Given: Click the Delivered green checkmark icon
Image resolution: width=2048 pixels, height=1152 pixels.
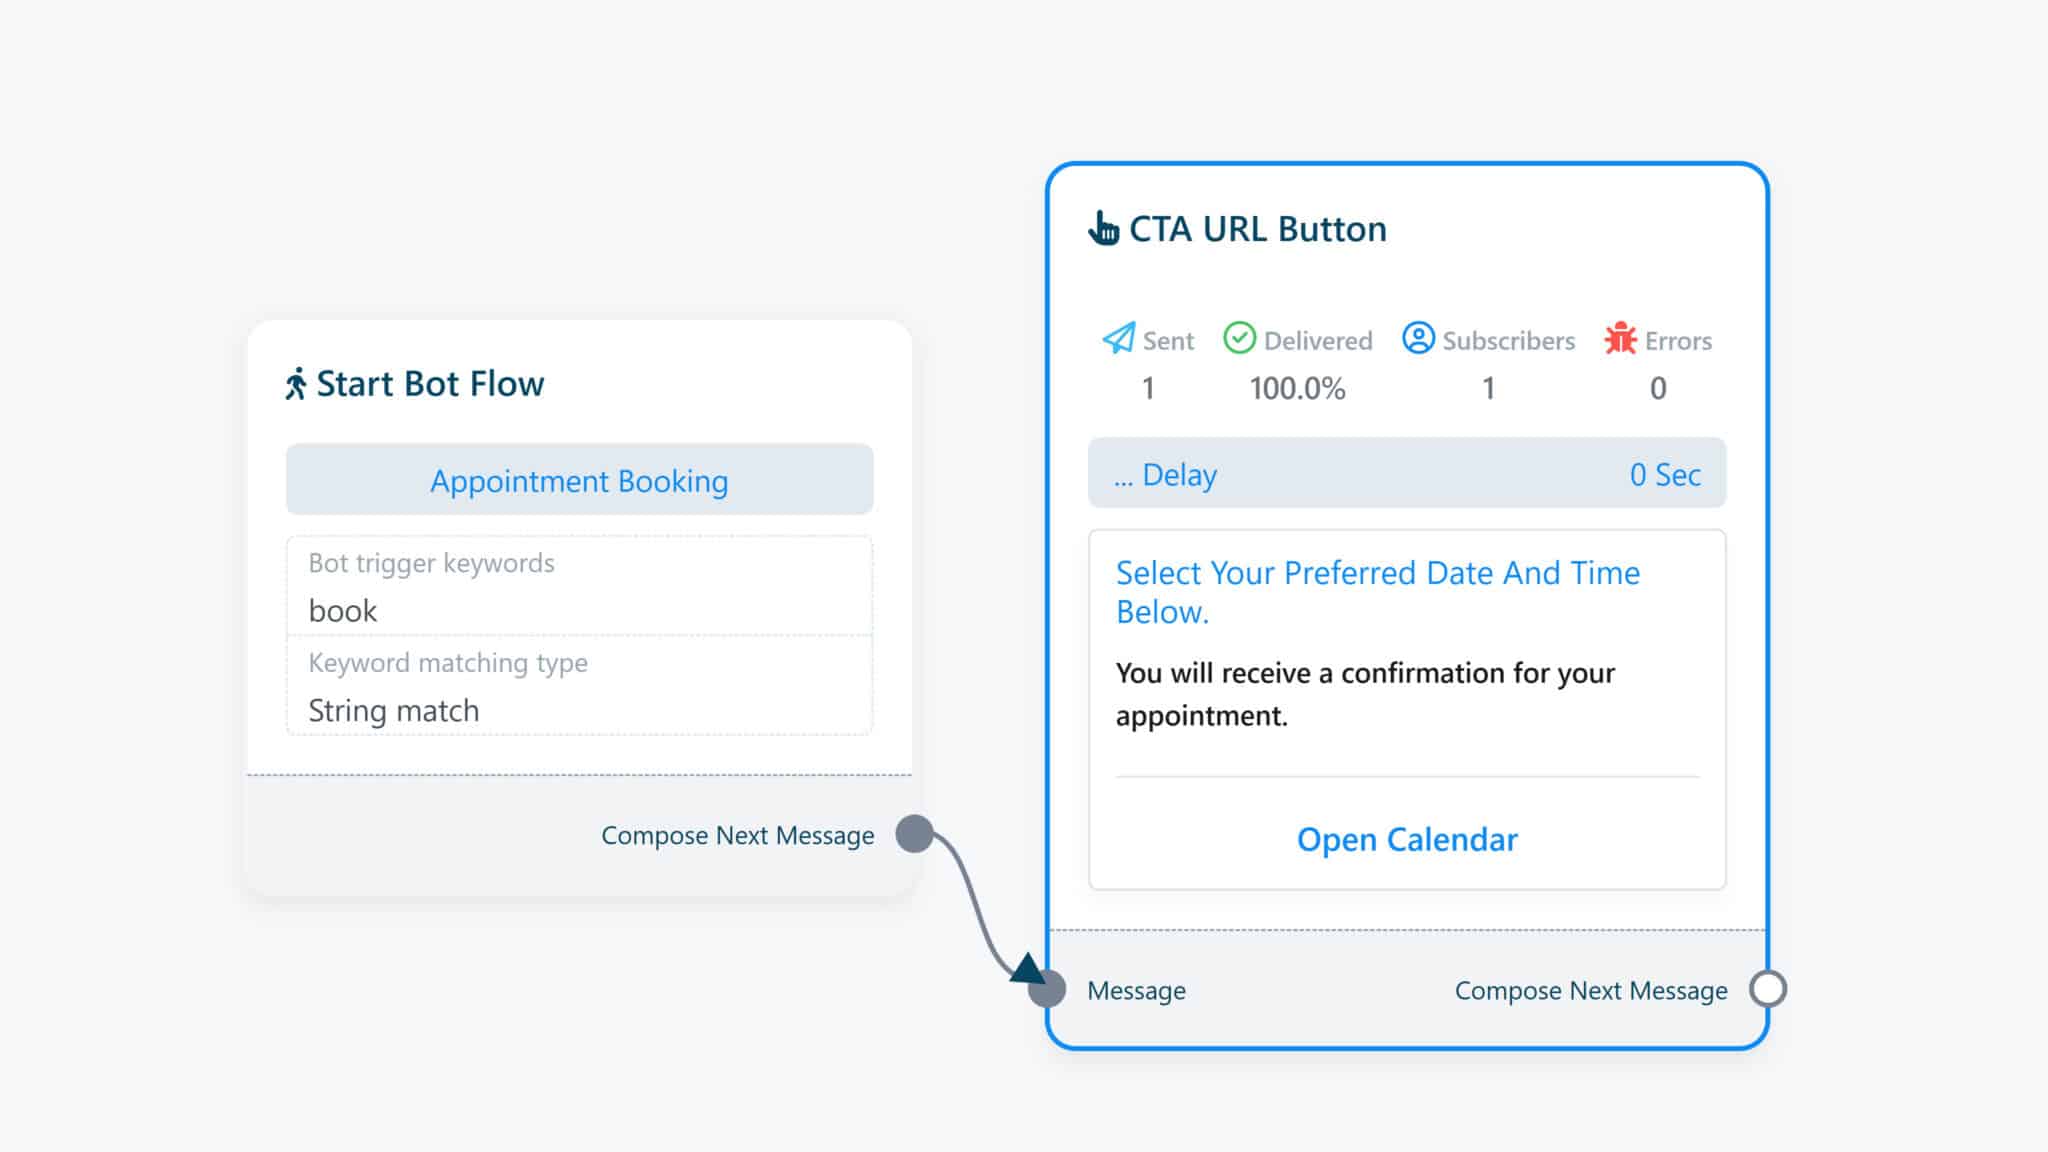Looking at the screenshot, I should (x=1239, y=339).
